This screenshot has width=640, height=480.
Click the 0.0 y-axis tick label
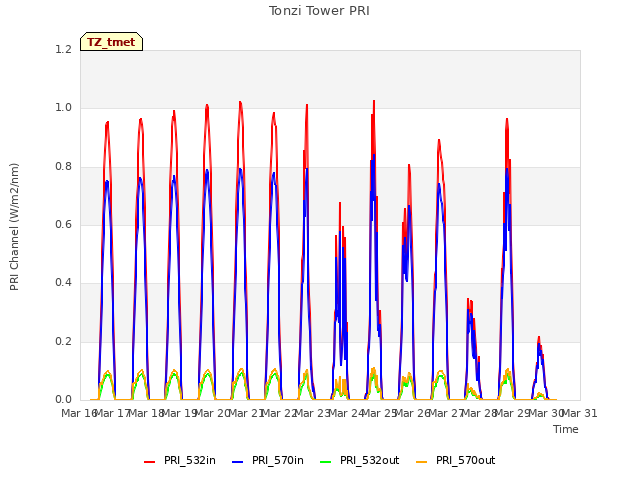point(64,400)
